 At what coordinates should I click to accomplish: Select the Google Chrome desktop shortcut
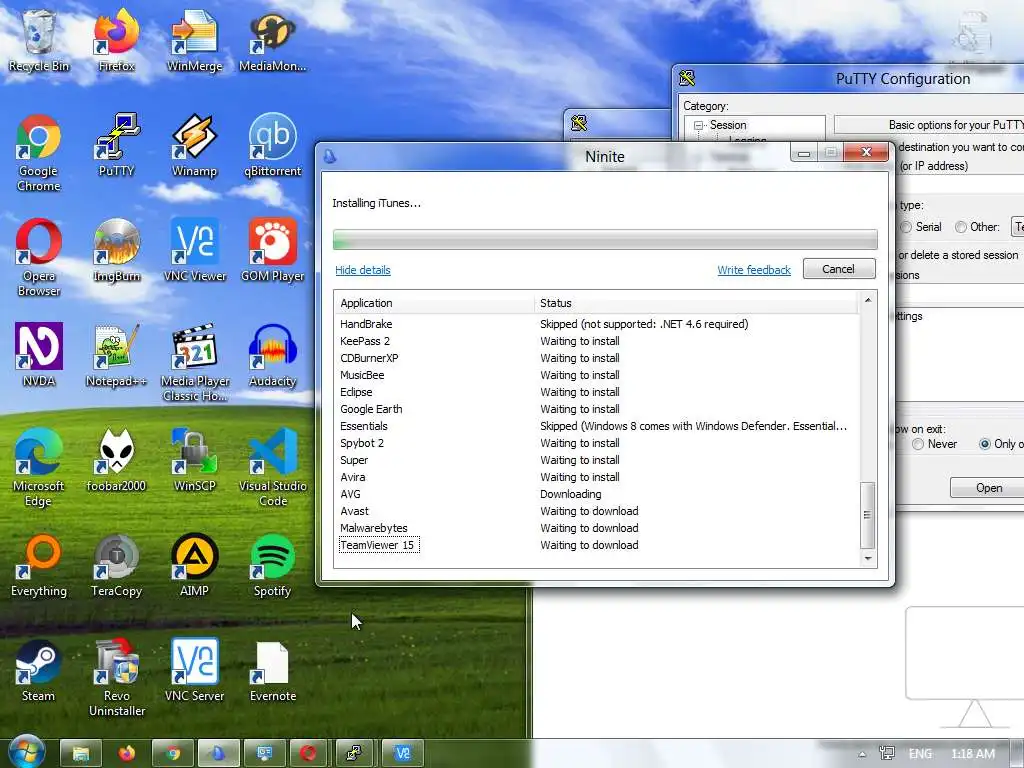click(39, 153)
